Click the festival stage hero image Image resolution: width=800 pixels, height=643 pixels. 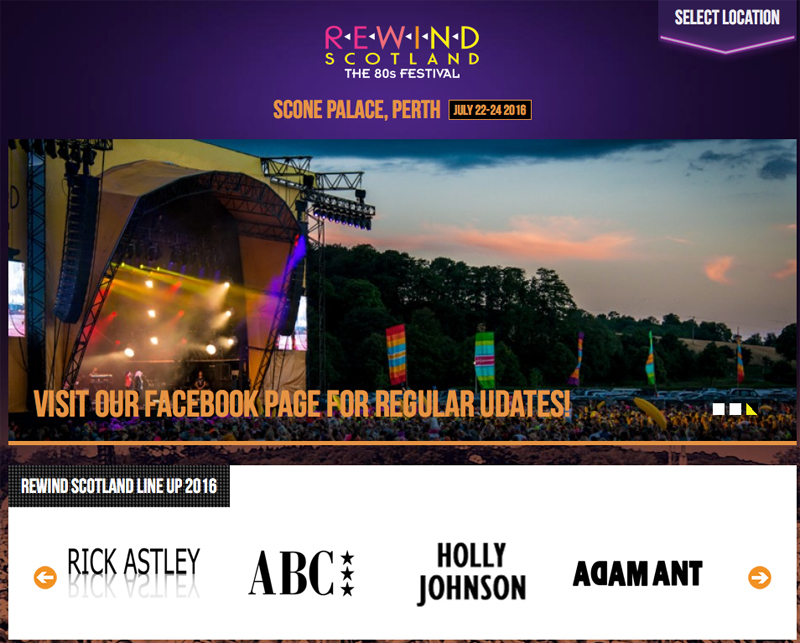coord(402,289)
